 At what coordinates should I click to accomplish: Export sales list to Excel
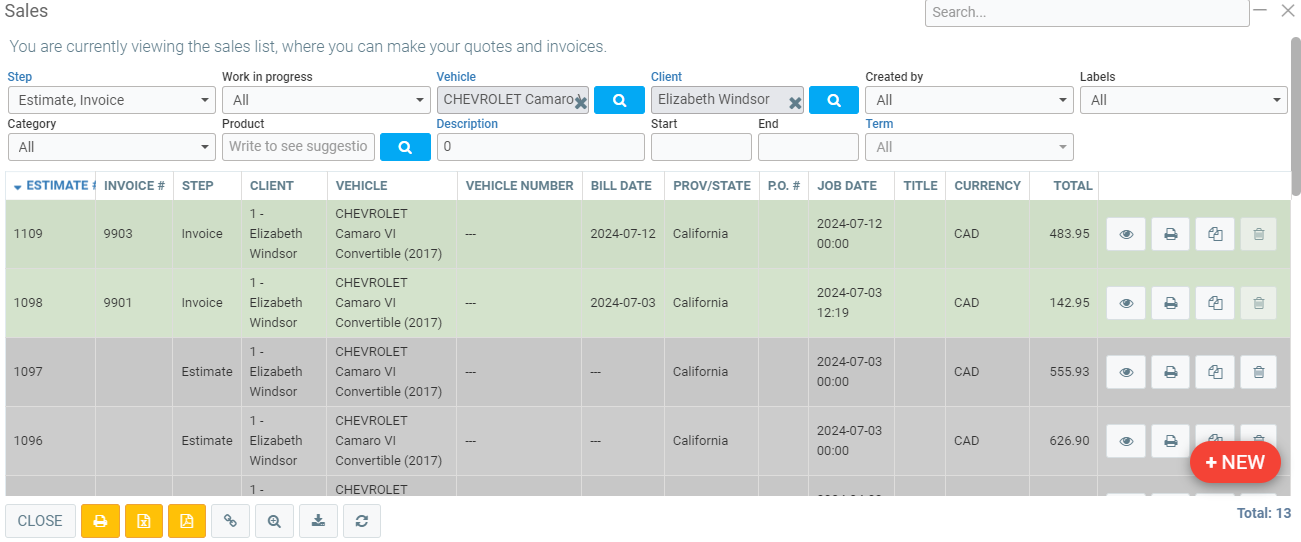point(144,521)
